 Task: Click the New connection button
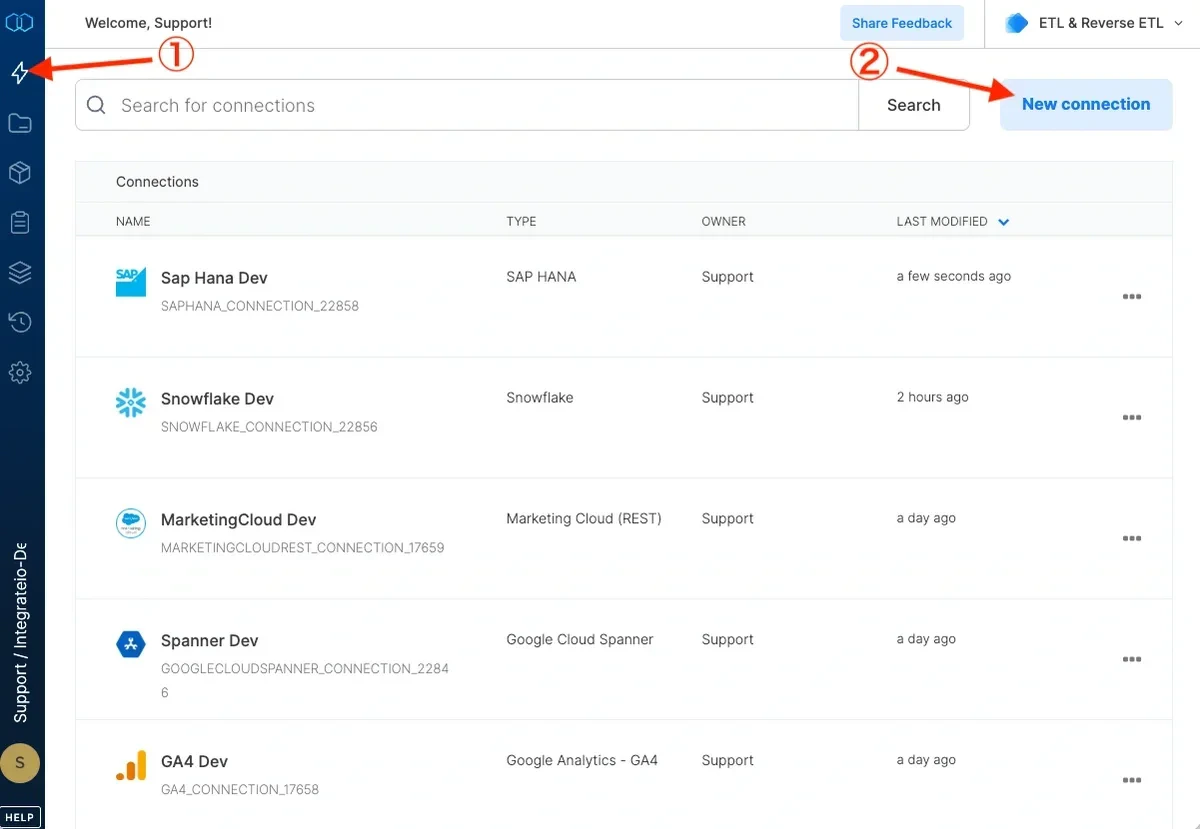1086,104
